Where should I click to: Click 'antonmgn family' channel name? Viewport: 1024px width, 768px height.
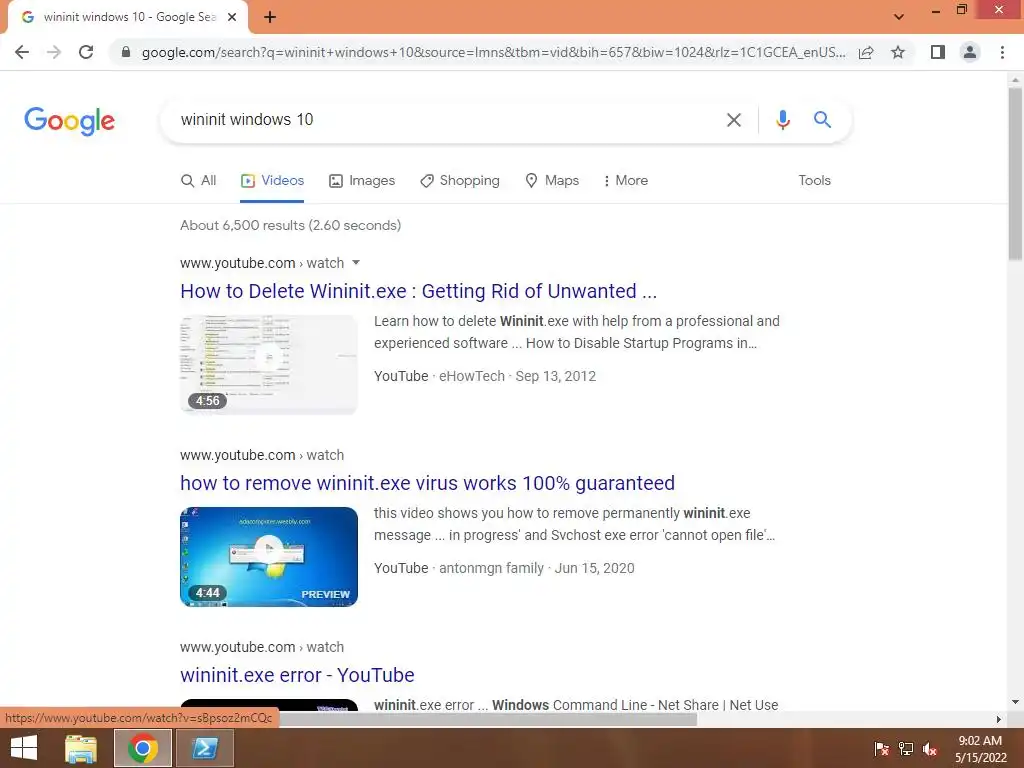click(x=491, y=568)
